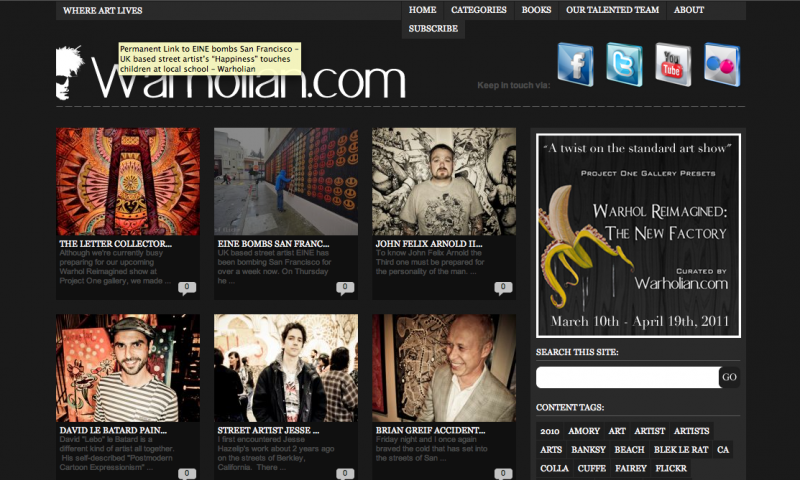Select the FLICKR content tag
800x480 pixels.
coord(671,468)
